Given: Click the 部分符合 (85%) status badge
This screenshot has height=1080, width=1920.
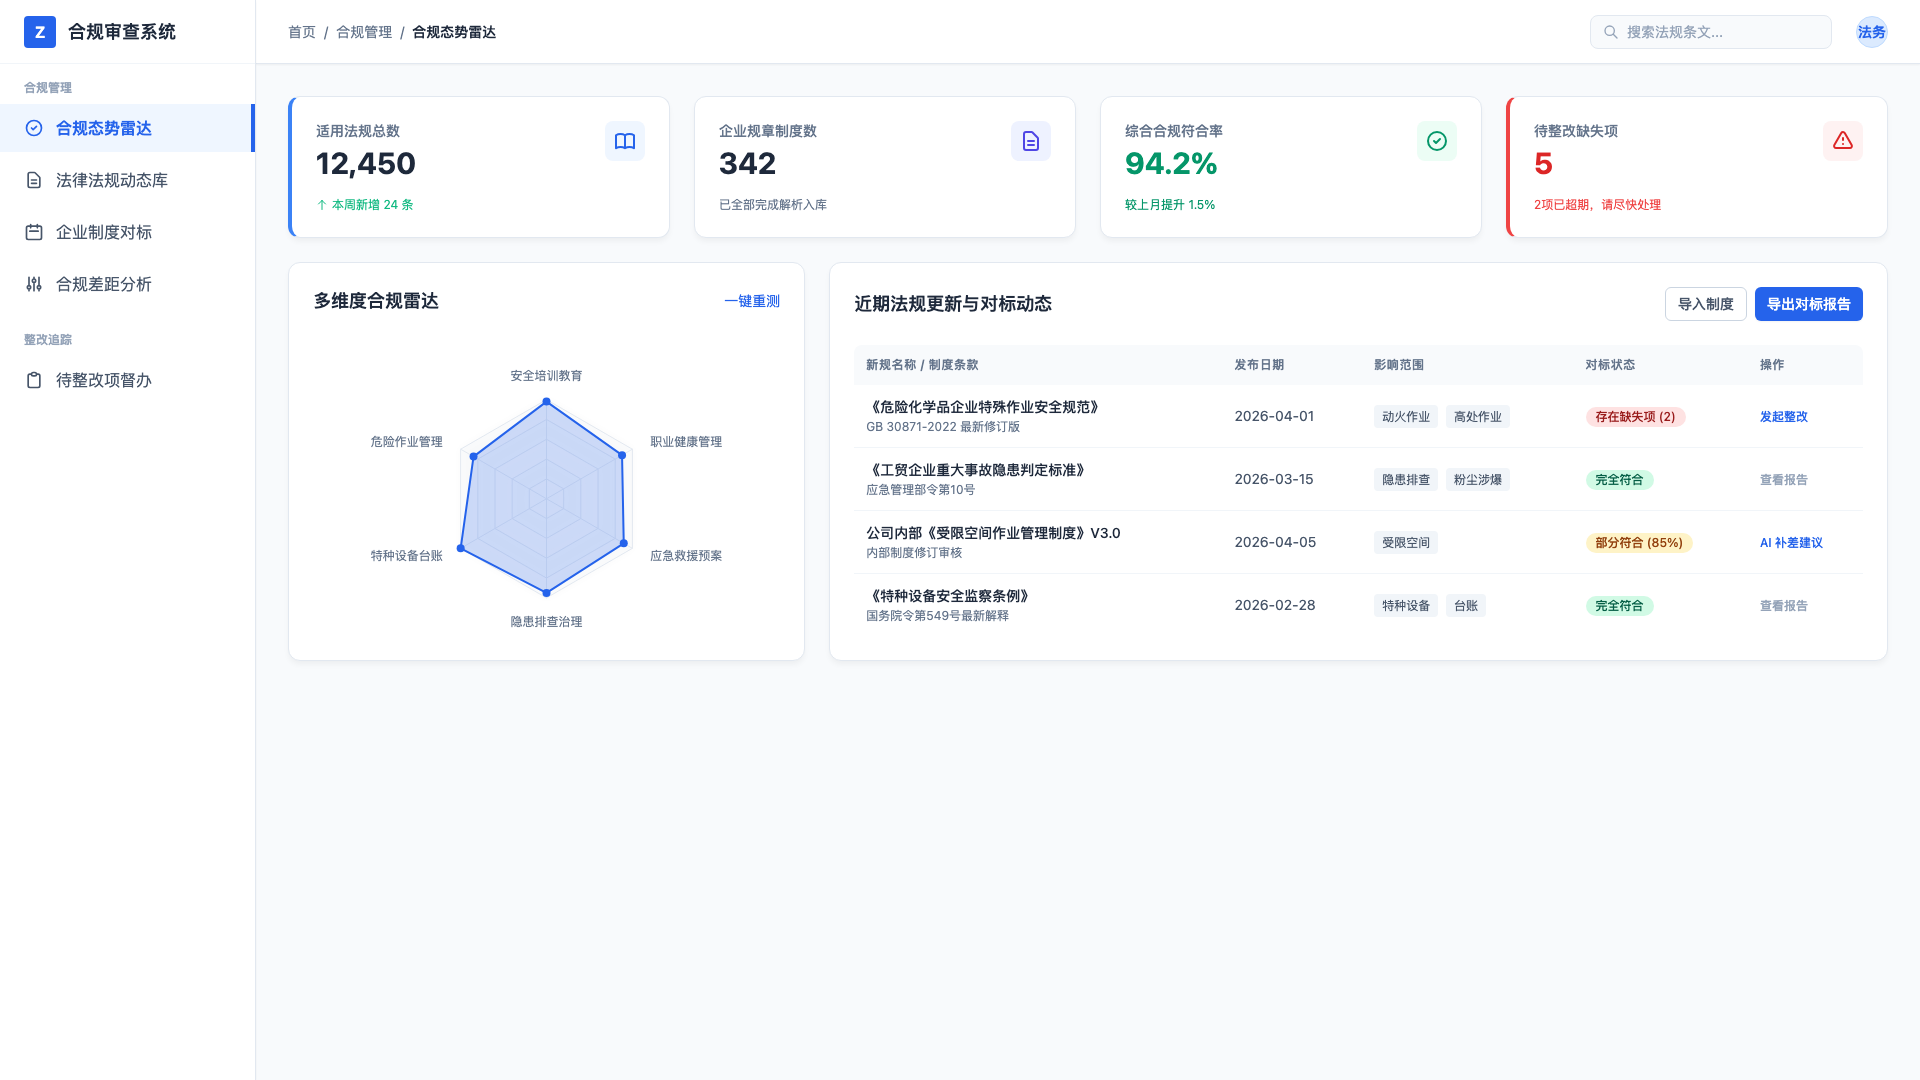Looking at the screenshot, I should (1639, 542).
